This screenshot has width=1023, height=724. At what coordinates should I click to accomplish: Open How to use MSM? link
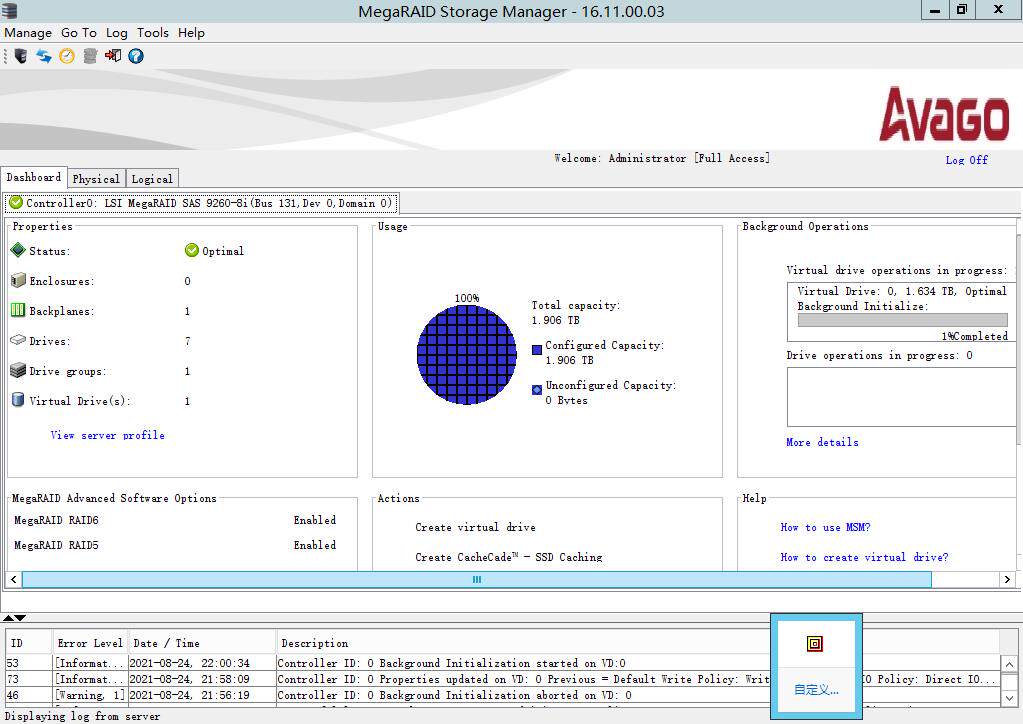(825, 527)
